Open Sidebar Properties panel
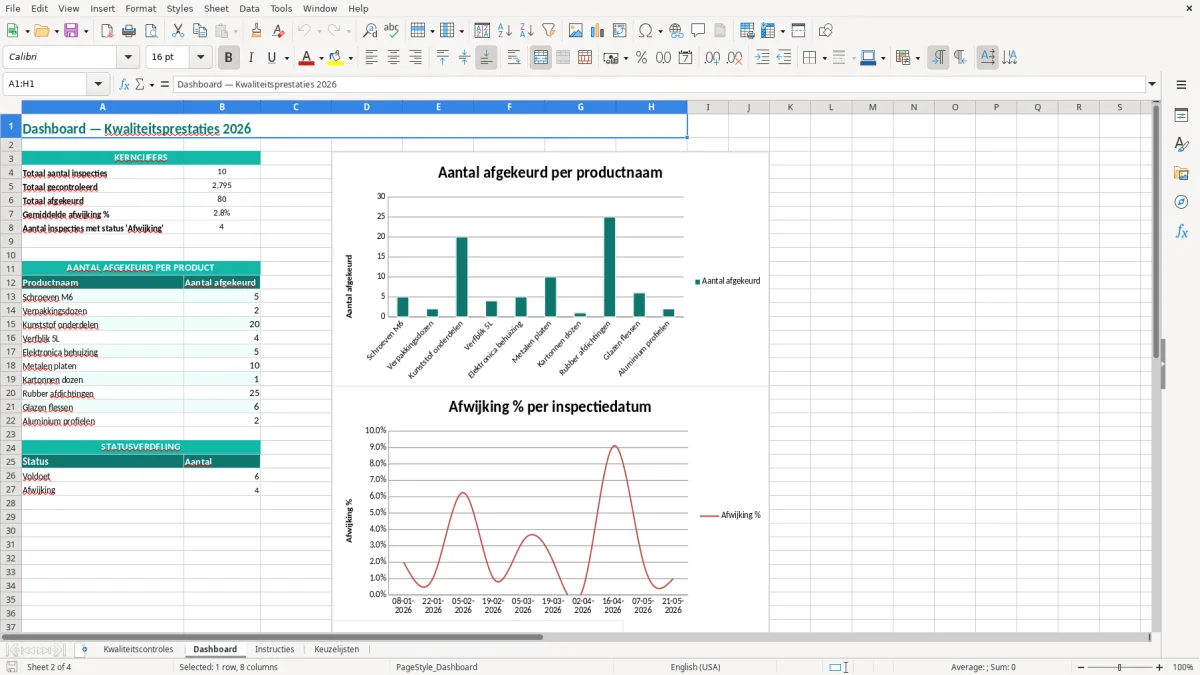1200x675 pixels. [1181, 115]
